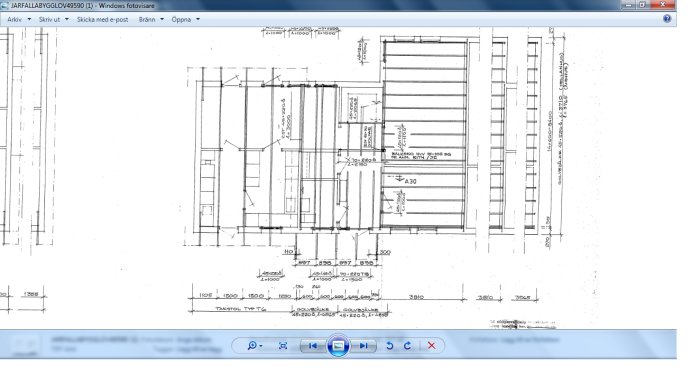Open the Skriv ut menu
Viewport: 700px width, 374px height.
(50, 20)
